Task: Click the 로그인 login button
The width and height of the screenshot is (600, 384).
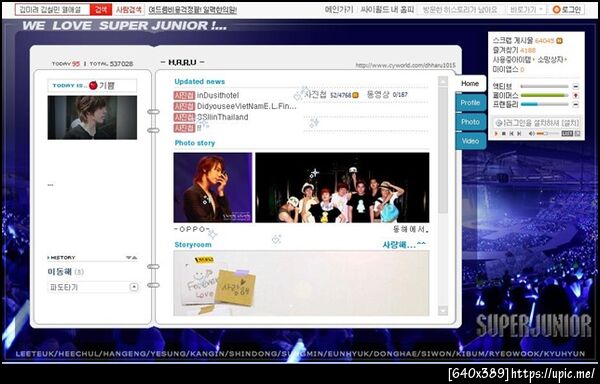Action: (567, 10)
